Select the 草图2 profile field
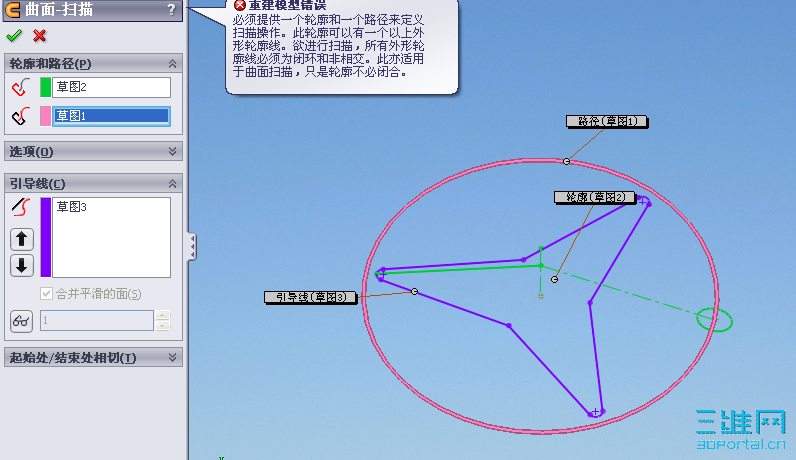796x460 pixels. 112,87
